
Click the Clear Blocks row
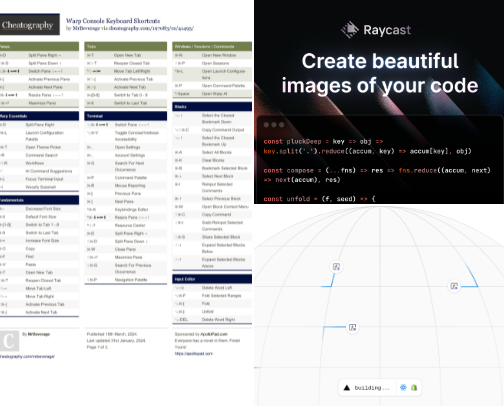(212, 160)
